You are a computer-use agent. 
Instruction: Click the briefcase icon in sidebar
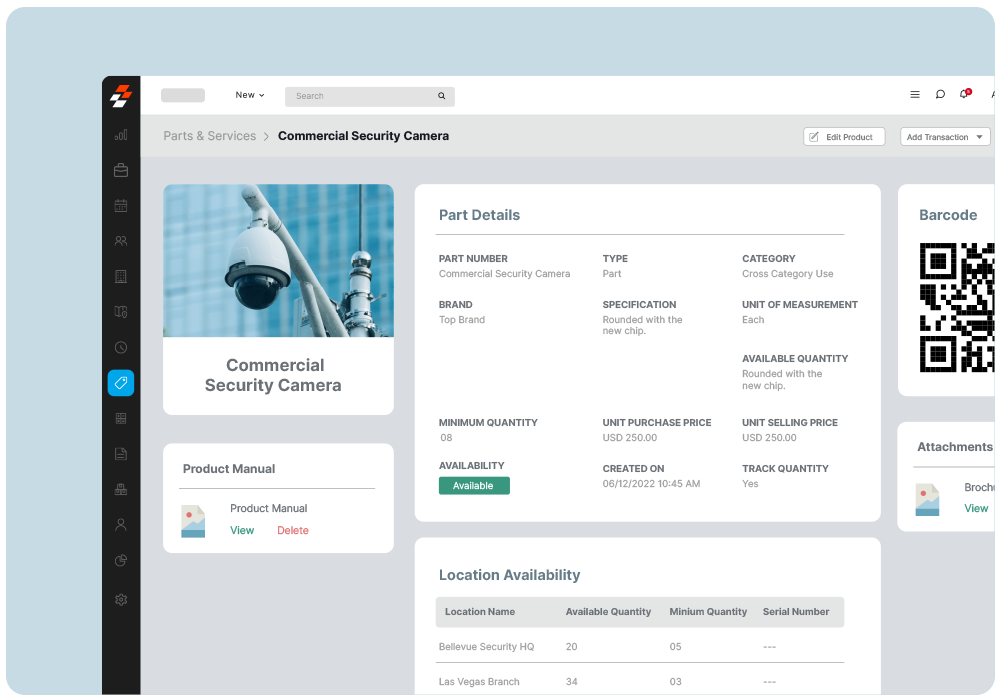pyautogui.click(x=121, y=171)
